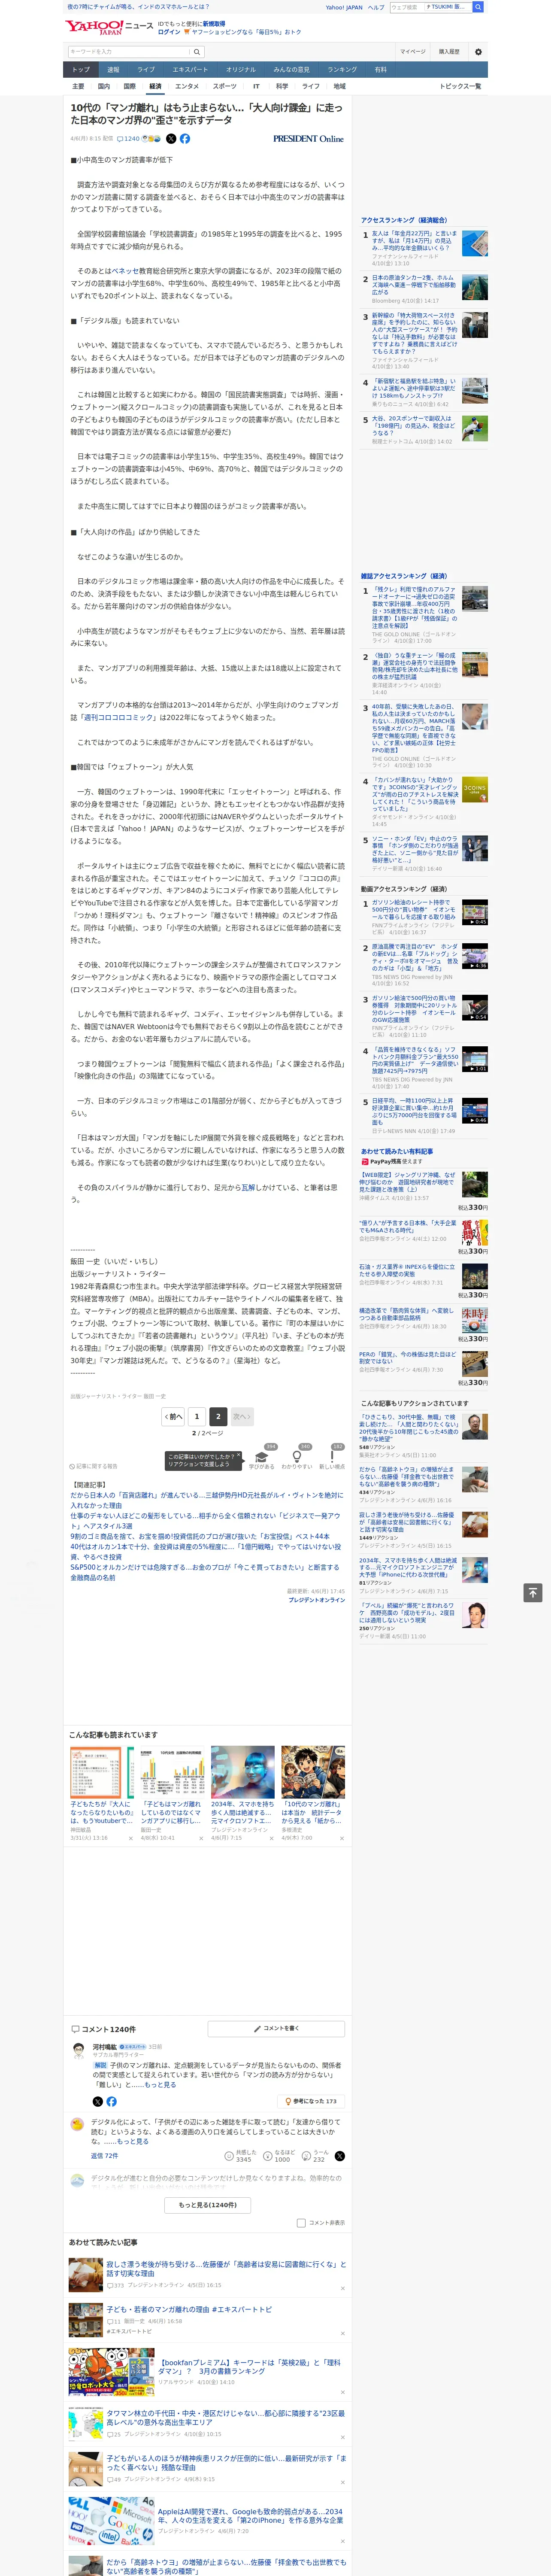Select the エキスパート tab
551x2576 pixels.
tap(190, 70)
